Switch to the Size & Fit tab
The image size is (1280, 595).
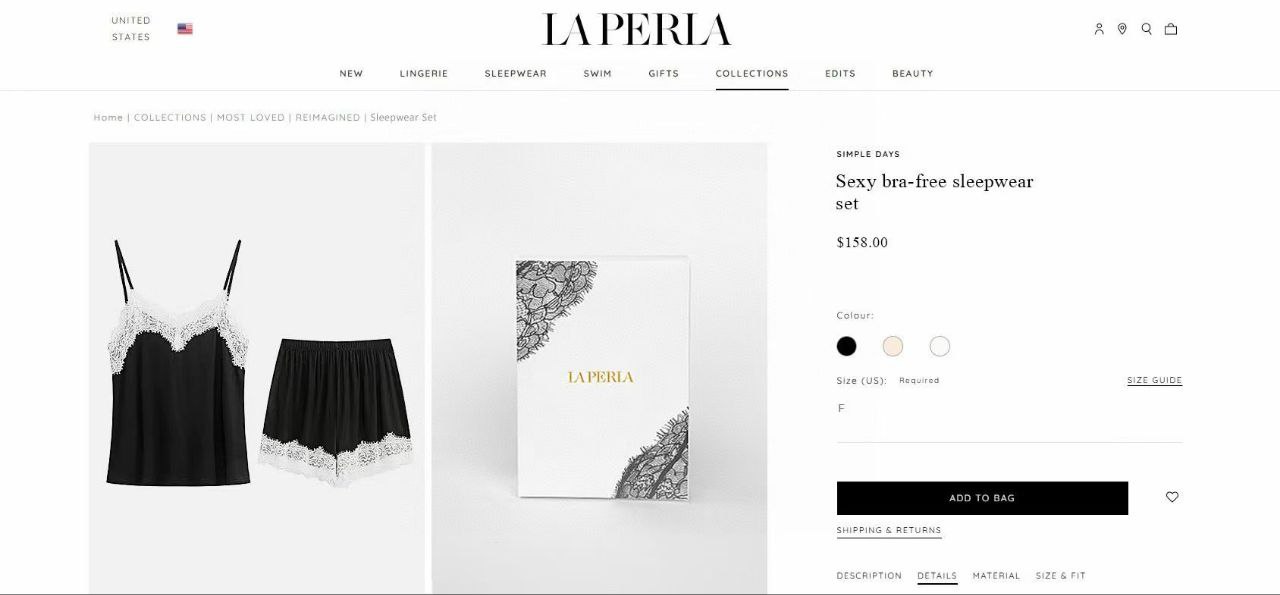(1061, 576)
